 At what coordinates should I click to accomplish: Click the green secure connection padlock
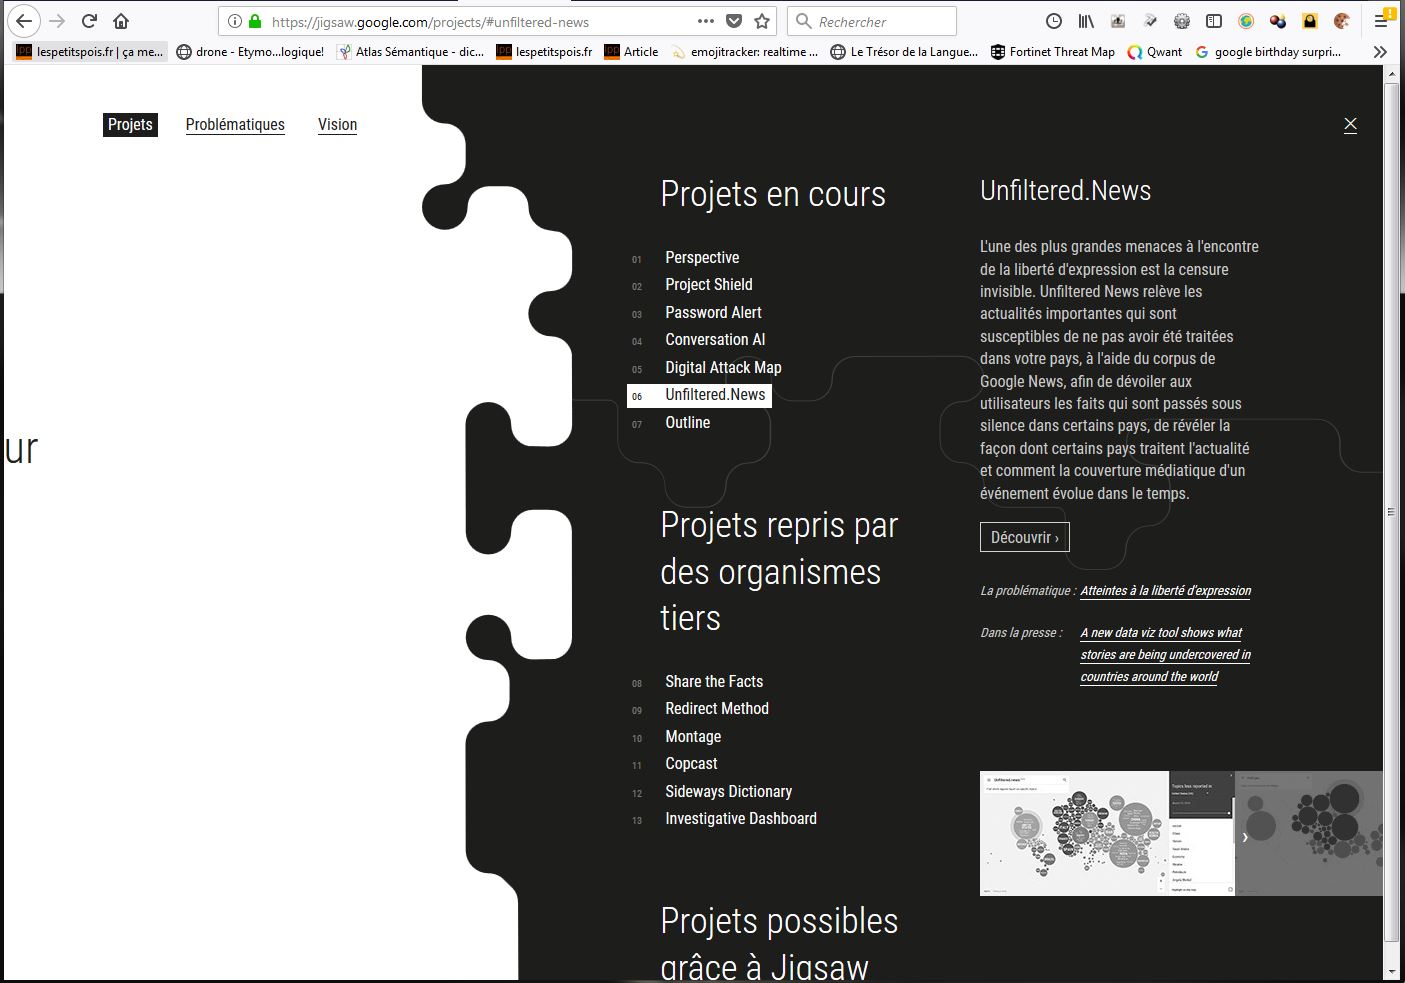pyautogui.click(x=255, y=21)
